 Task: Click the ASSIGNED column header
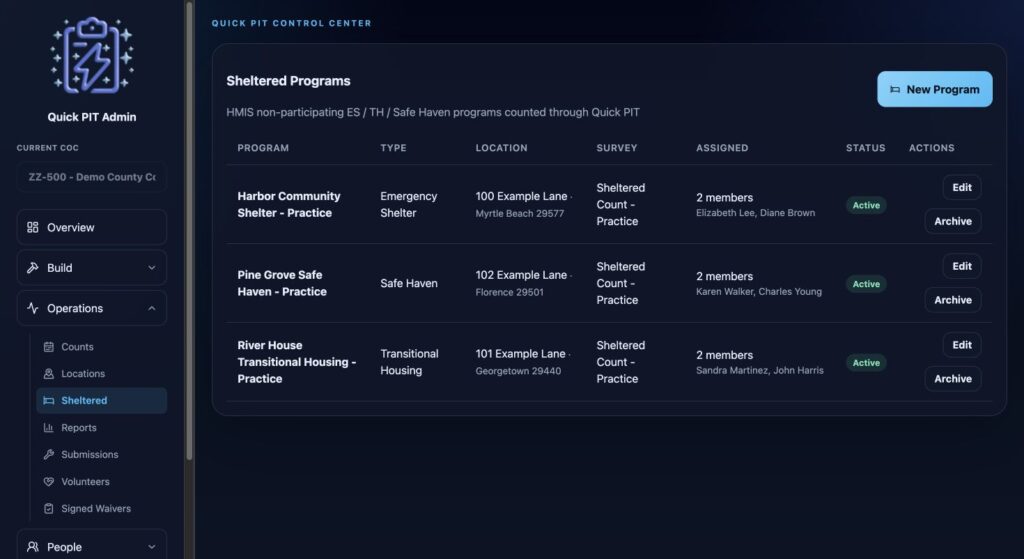(x=722, y=148)
